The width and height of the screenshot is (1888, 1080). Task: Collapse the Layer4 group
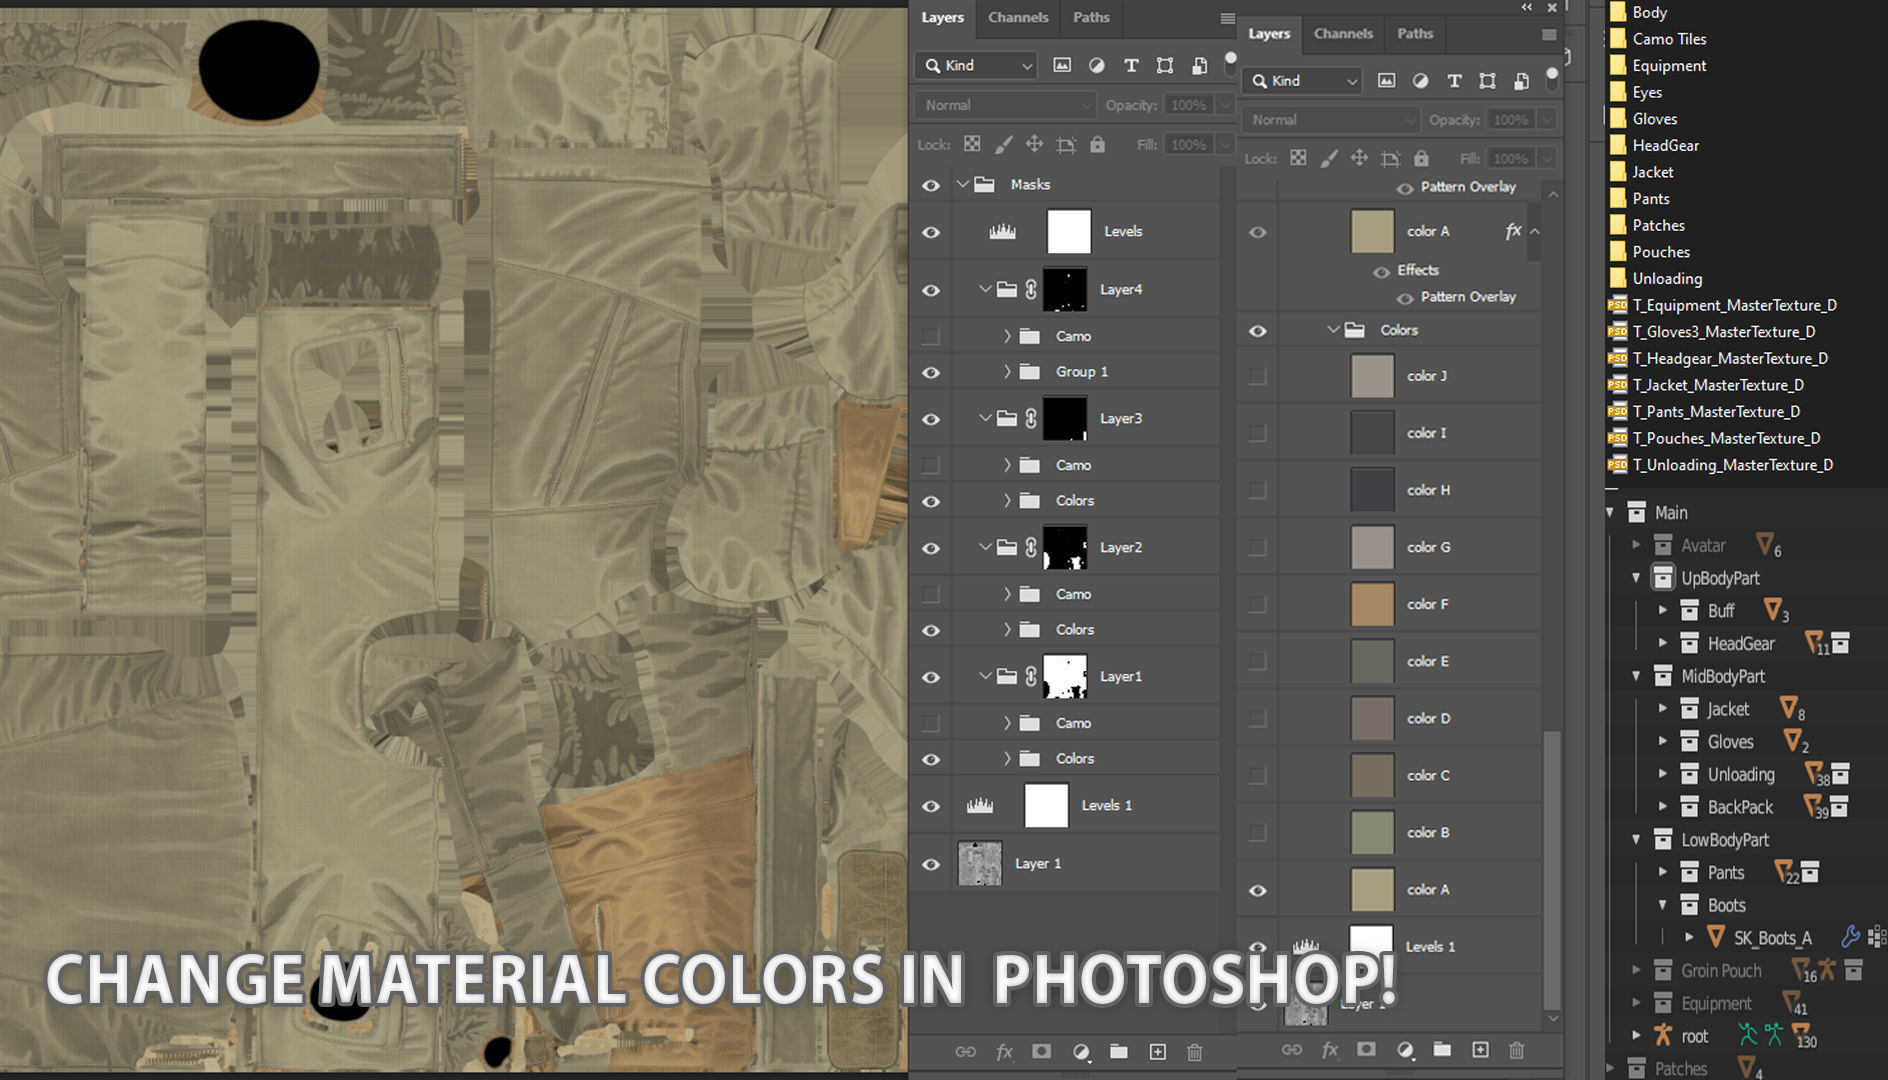pyautogui.click(x=985, y=289)
